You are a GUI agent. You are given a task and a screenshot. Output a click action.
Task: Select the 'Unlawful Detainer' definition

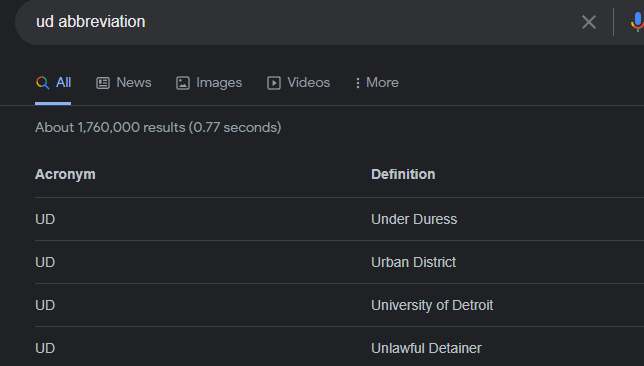[x=426, y=348]
